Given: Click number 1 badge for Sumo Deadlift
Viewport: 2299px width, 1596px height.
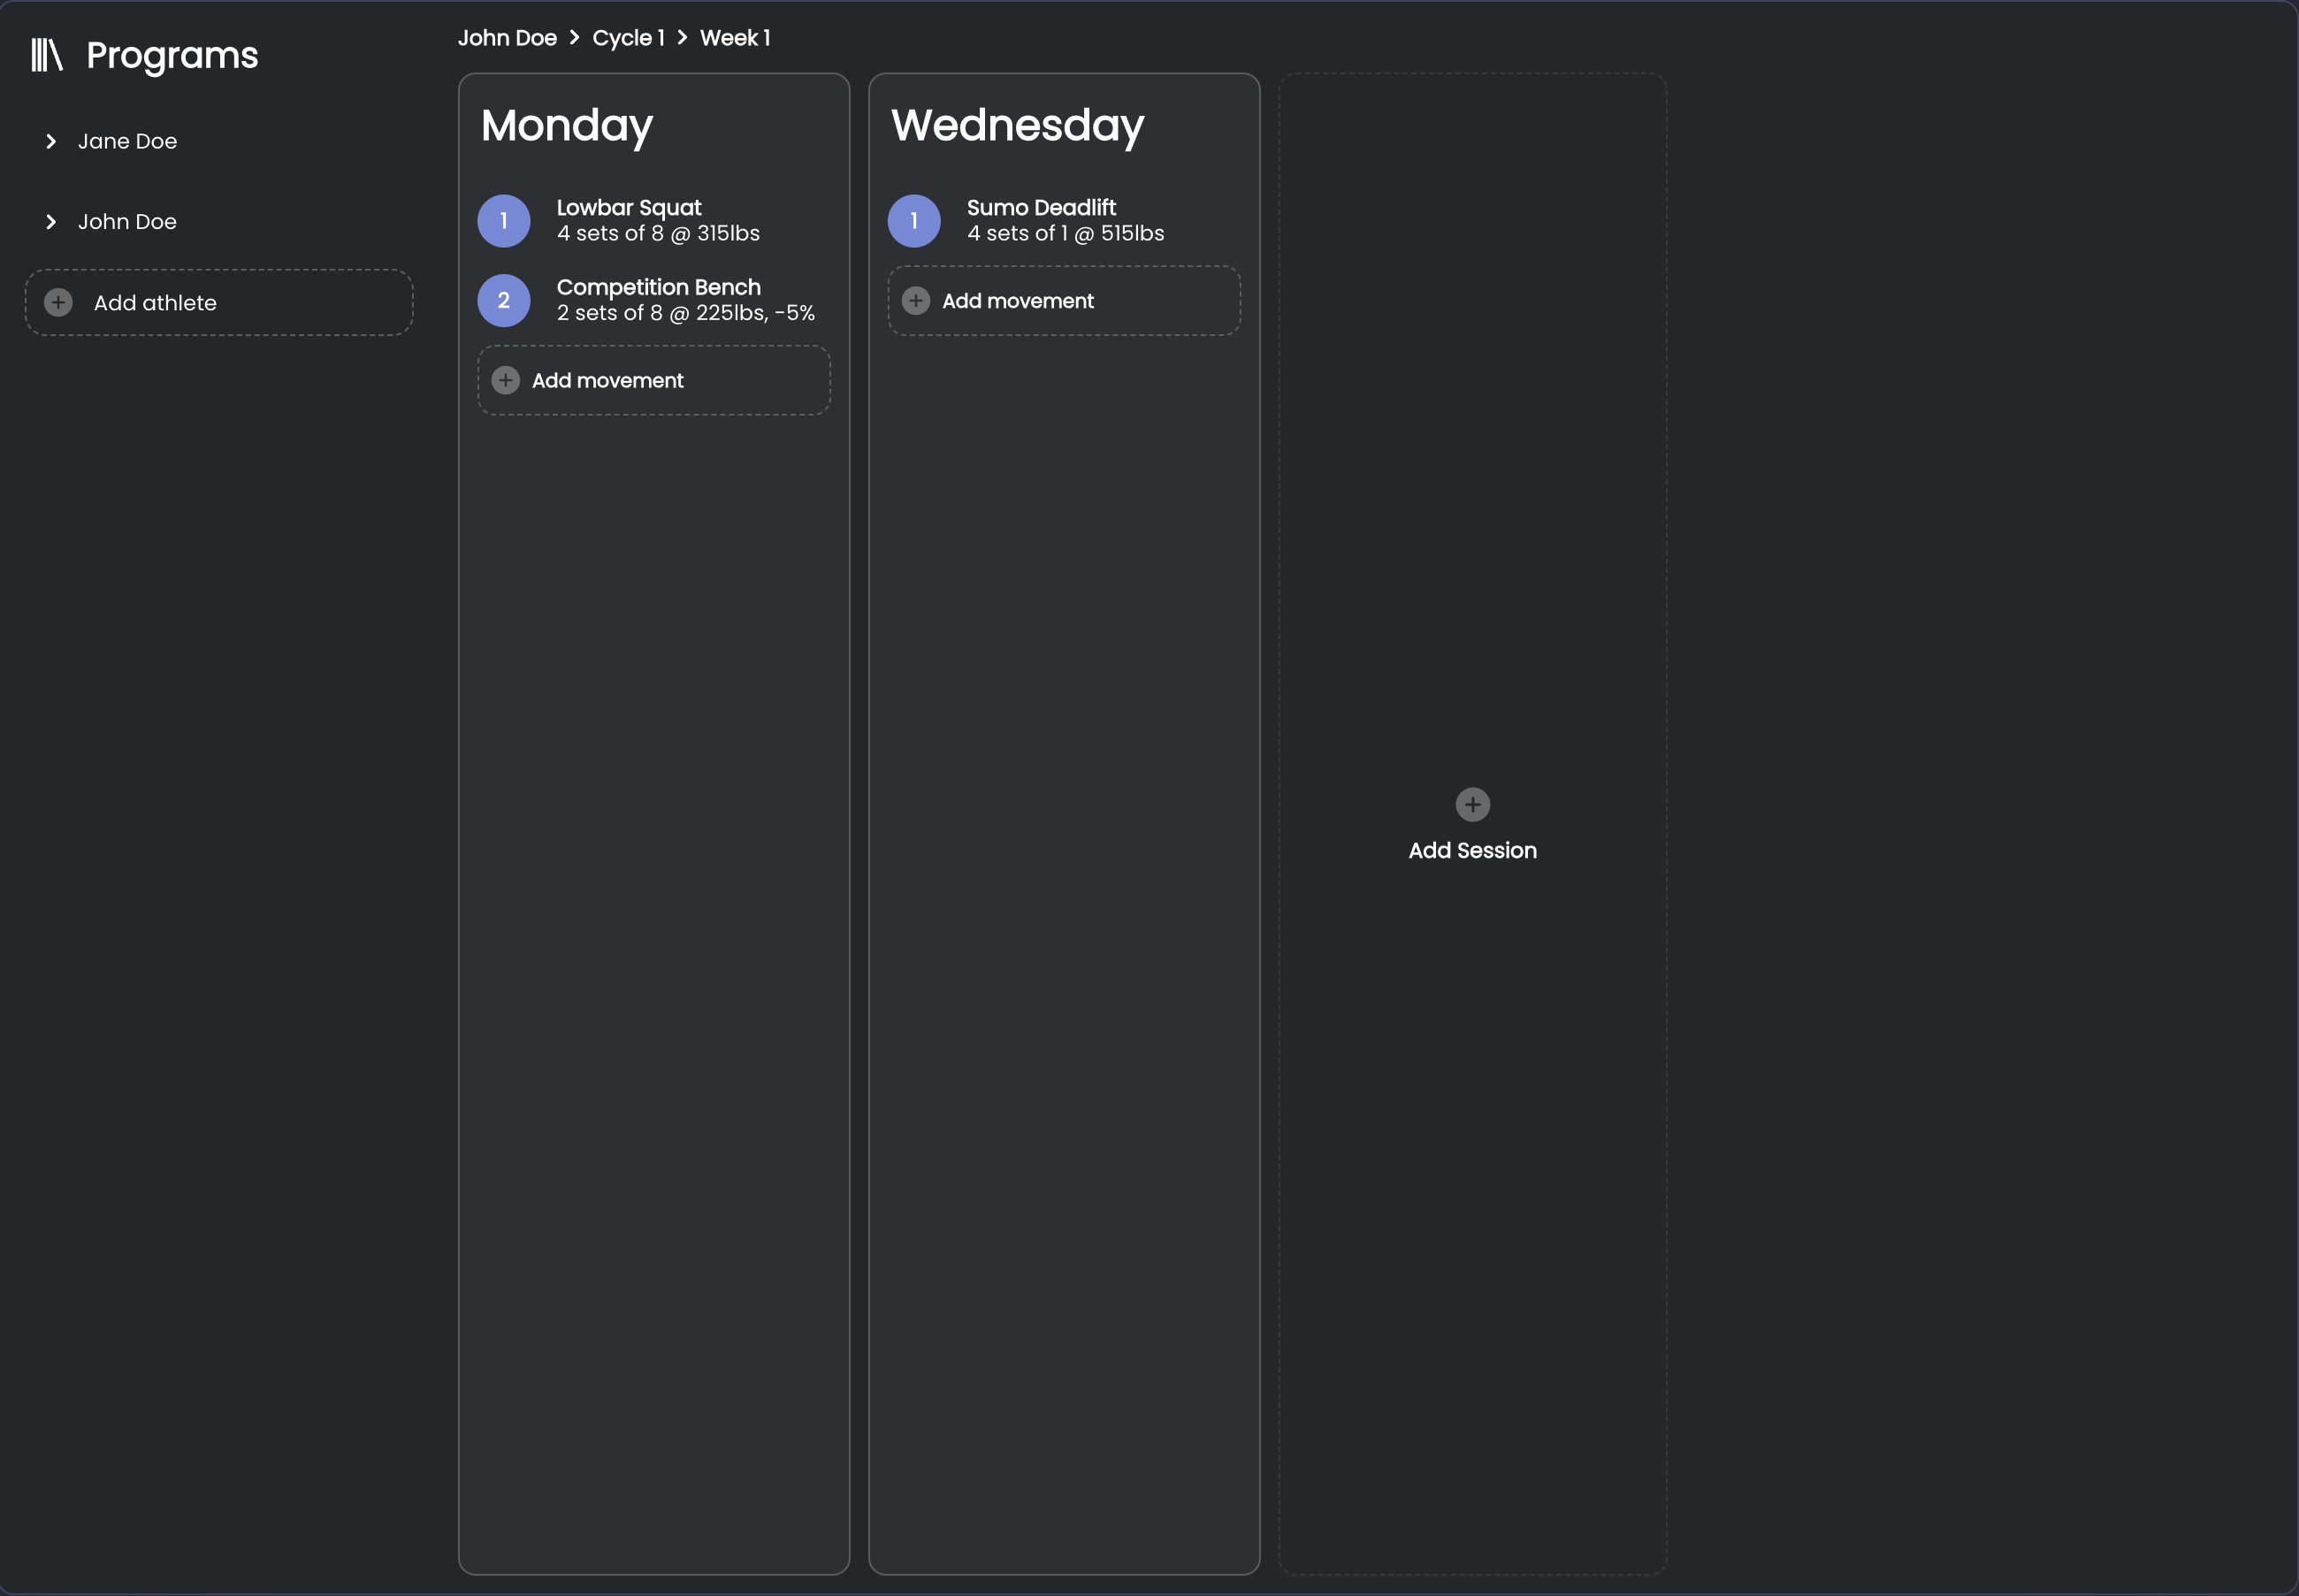Looking at the screenshot, I should [914, 221].
